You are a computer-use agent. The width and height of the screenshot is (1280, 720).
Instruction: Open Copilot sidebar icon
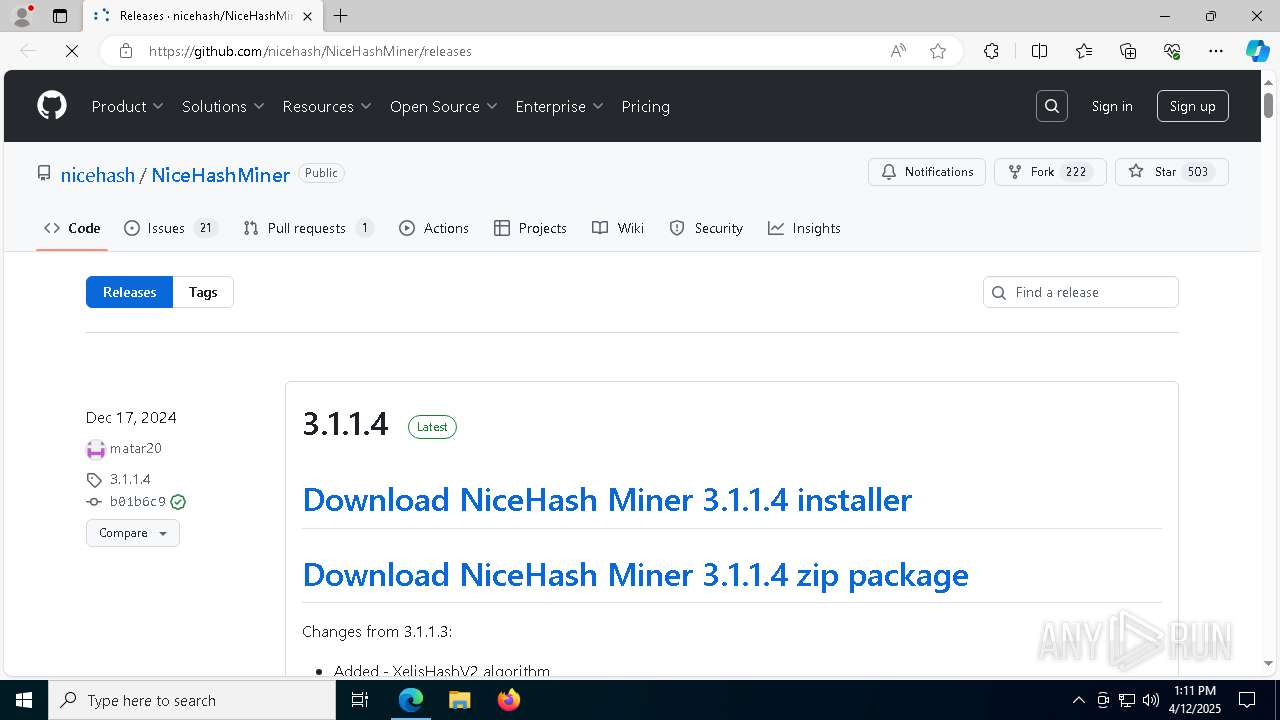click(x=1257, y=51)
